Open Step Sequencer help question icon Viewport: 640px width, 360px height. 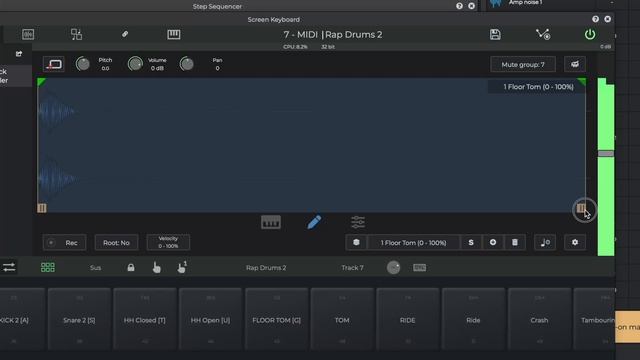coord(460,6)
